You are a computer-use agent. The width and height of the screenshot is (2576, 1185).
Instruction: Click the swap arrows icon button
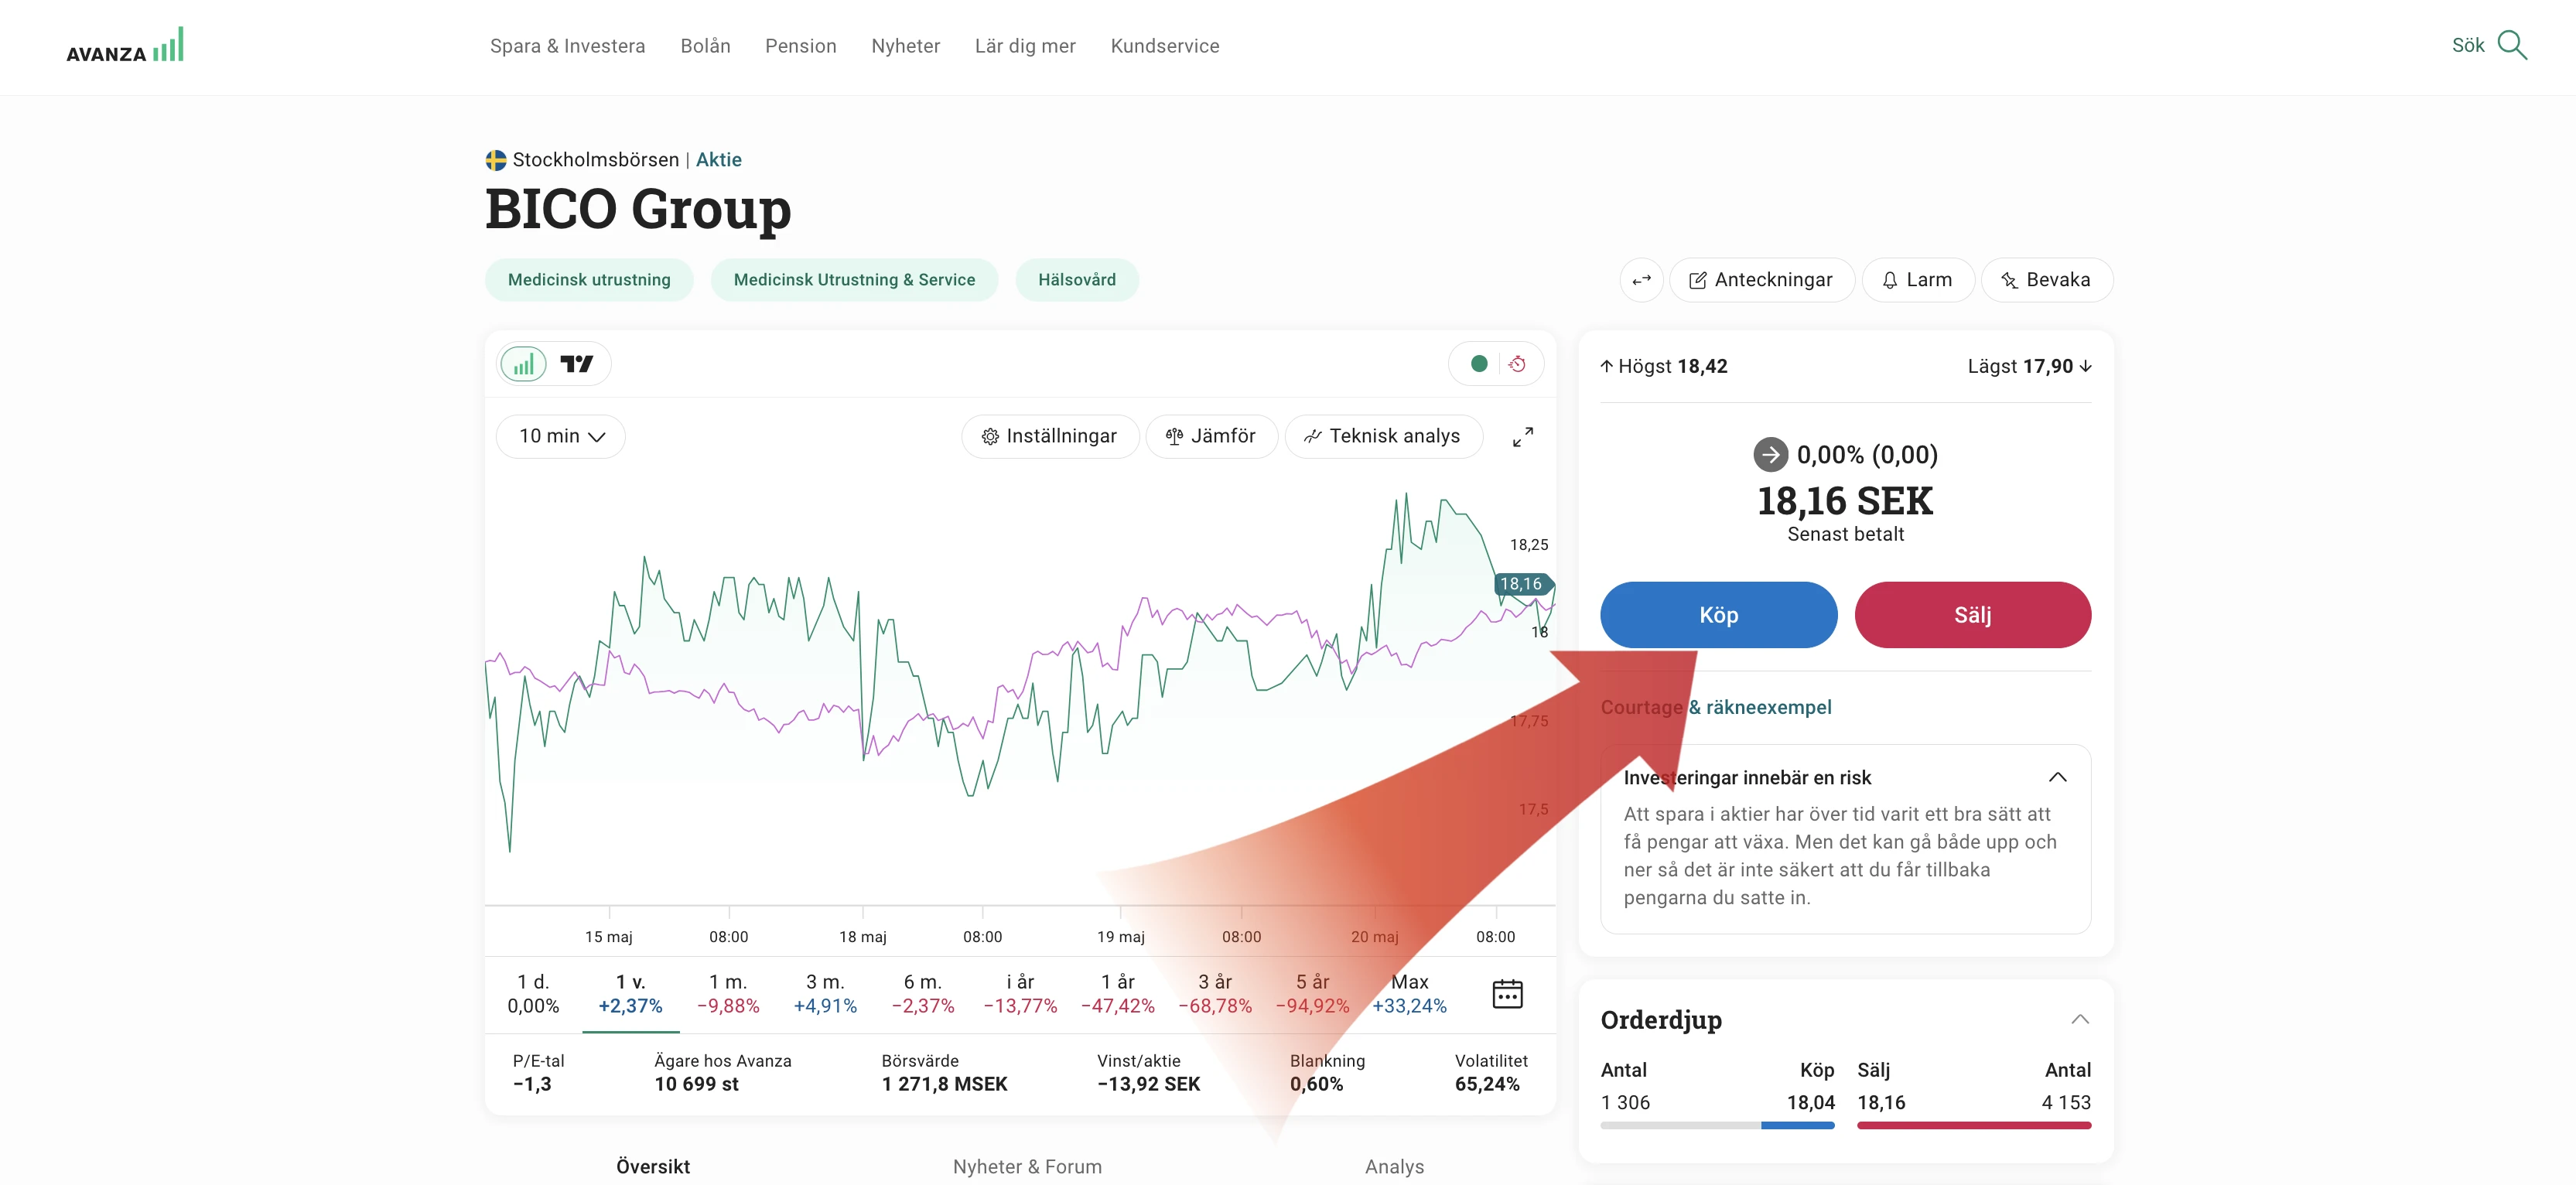tap(1641, 280)
